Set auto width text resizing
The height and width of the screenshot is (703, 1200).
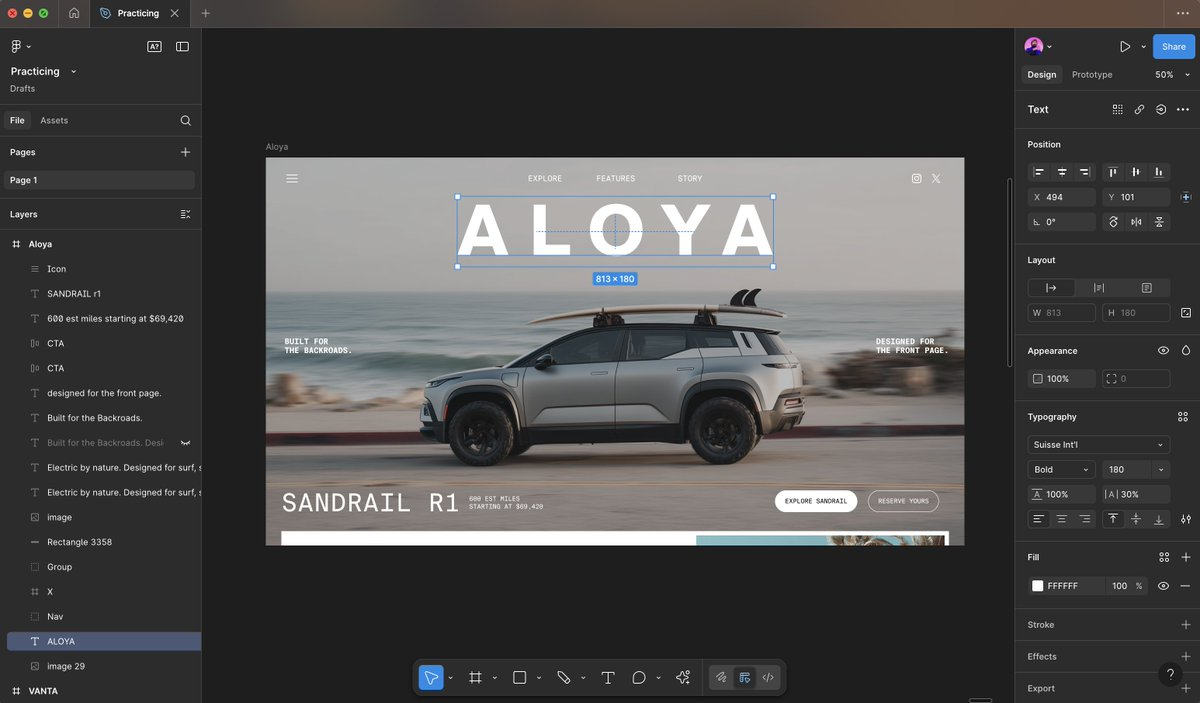1051,287
